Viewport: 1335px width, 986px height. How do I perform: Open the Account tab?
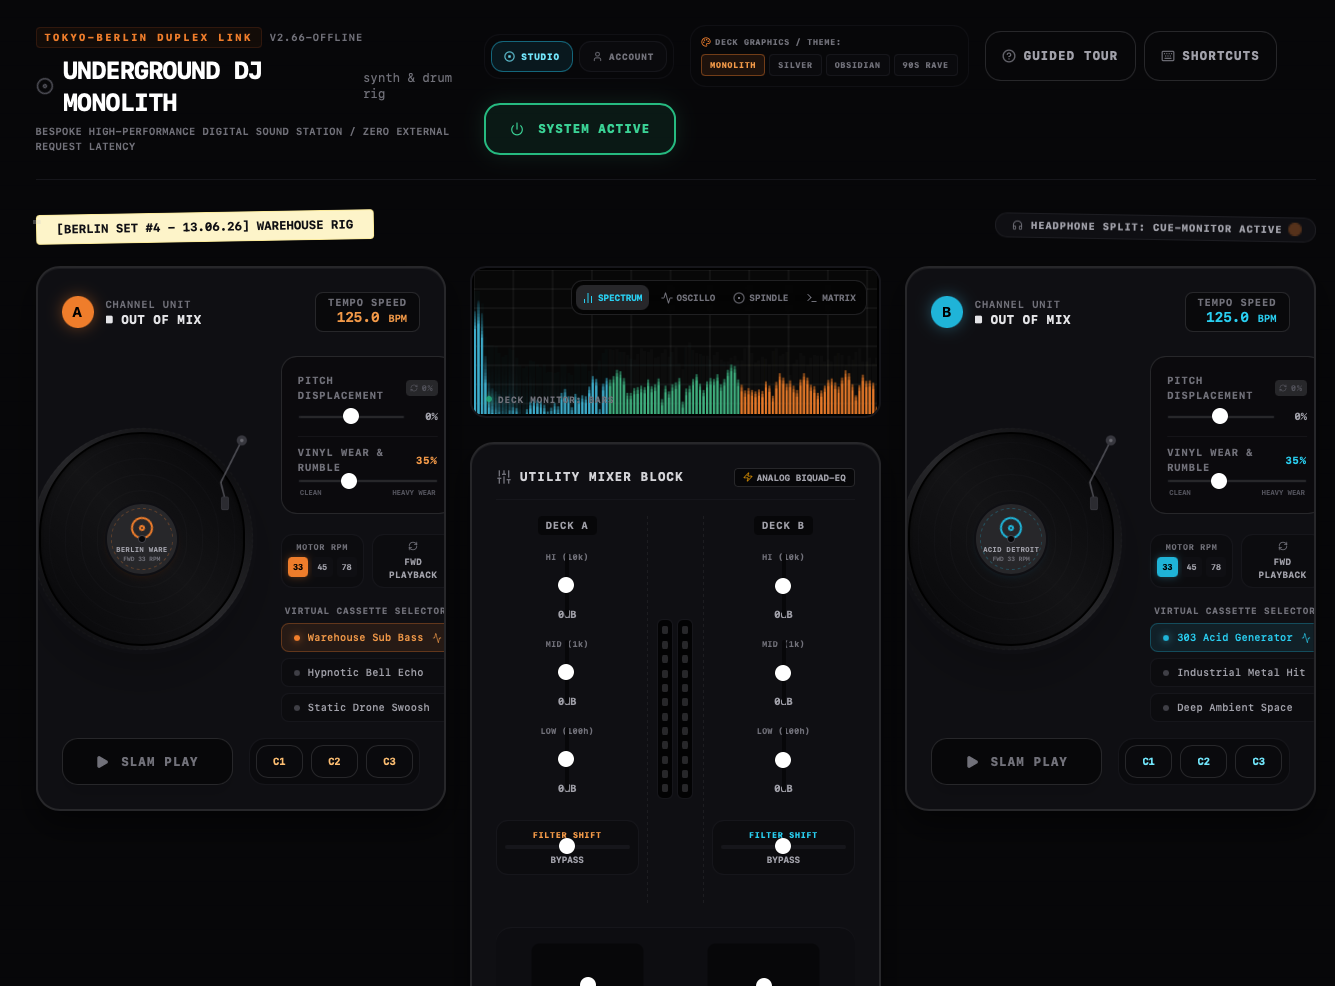tap(623, 57)
